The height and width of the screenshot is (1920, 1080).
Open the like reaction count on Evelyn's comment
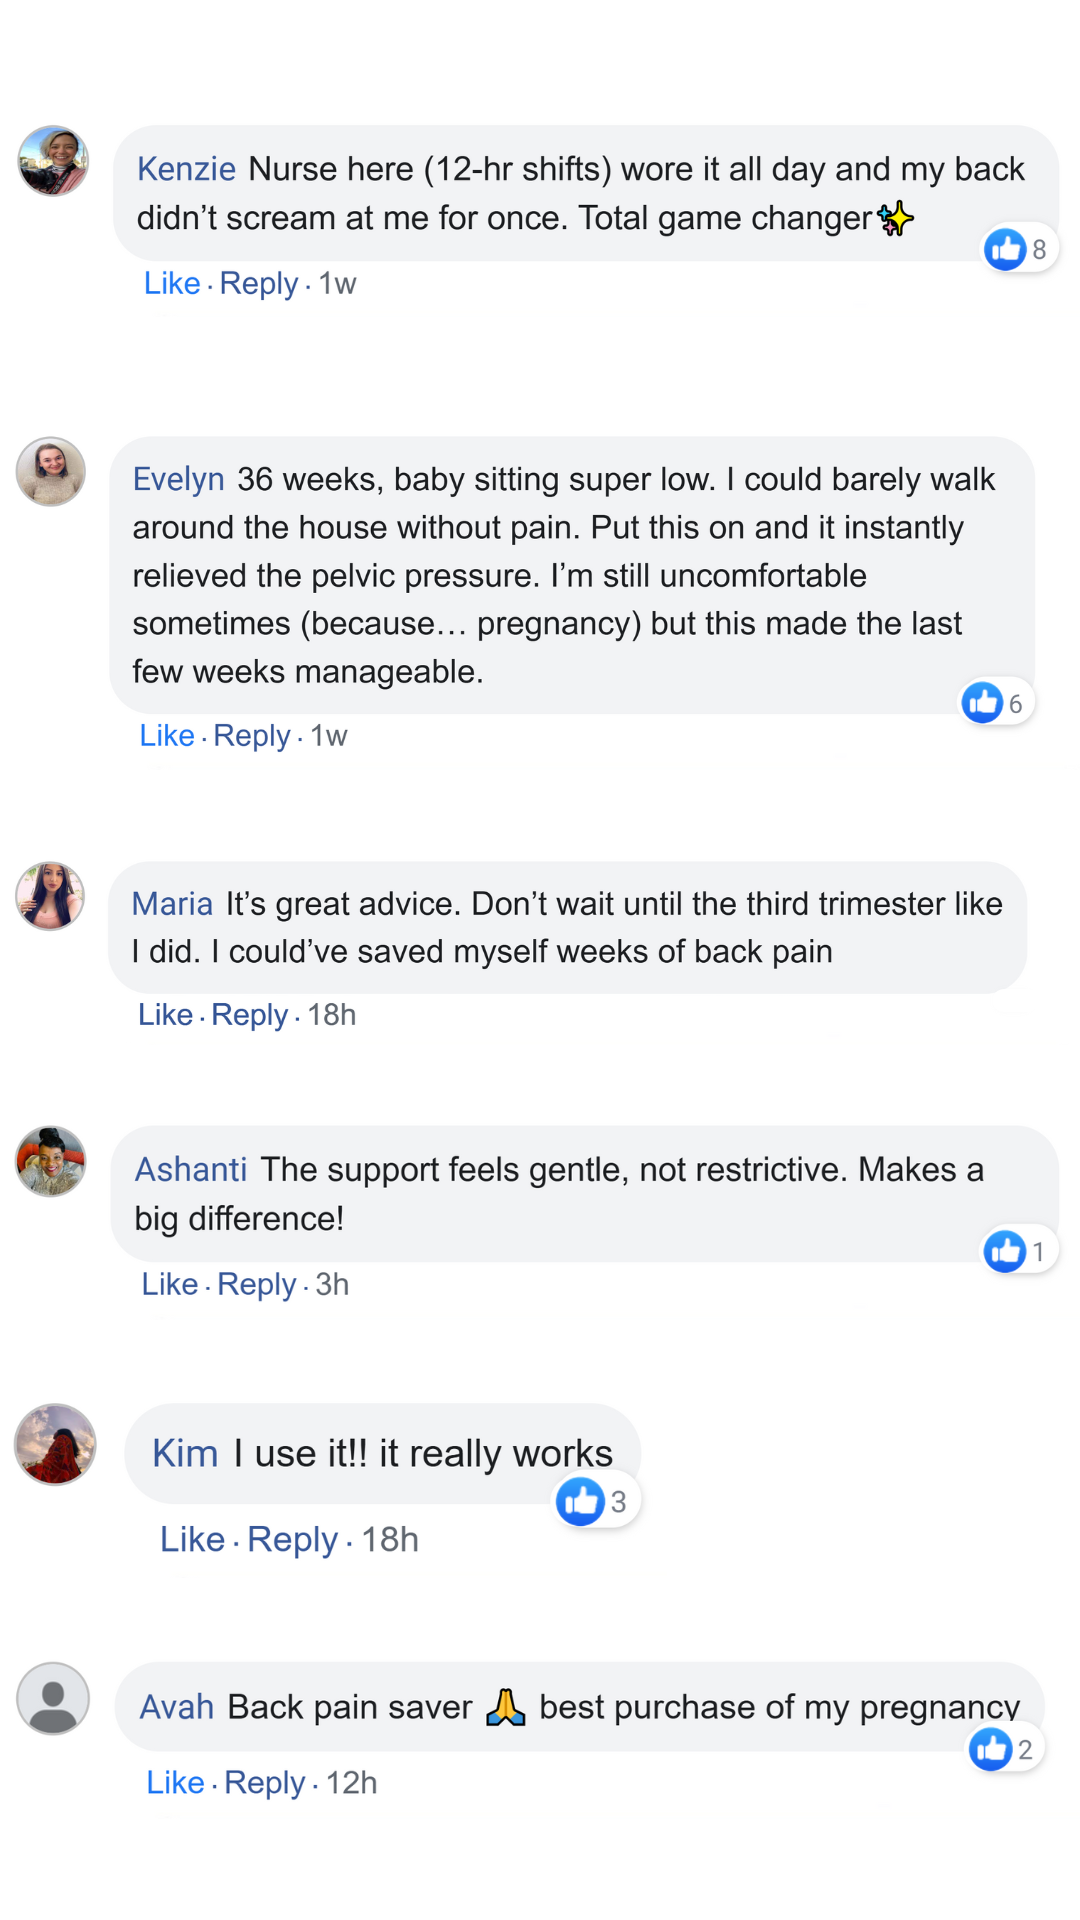pyautogui.click(x=996, y=703)
